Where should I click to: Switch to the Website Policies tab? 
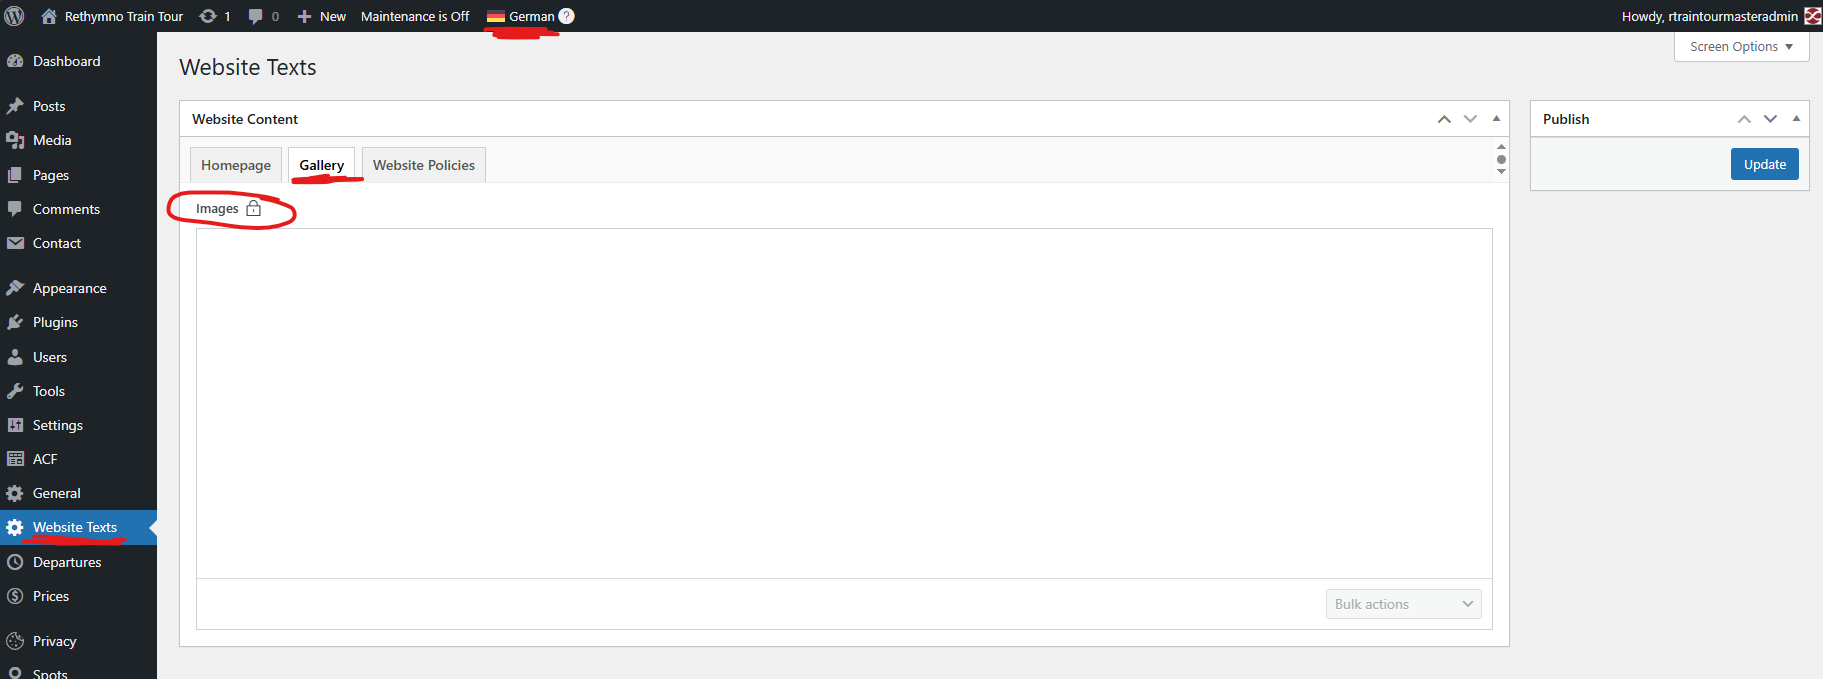pos(424,165)
